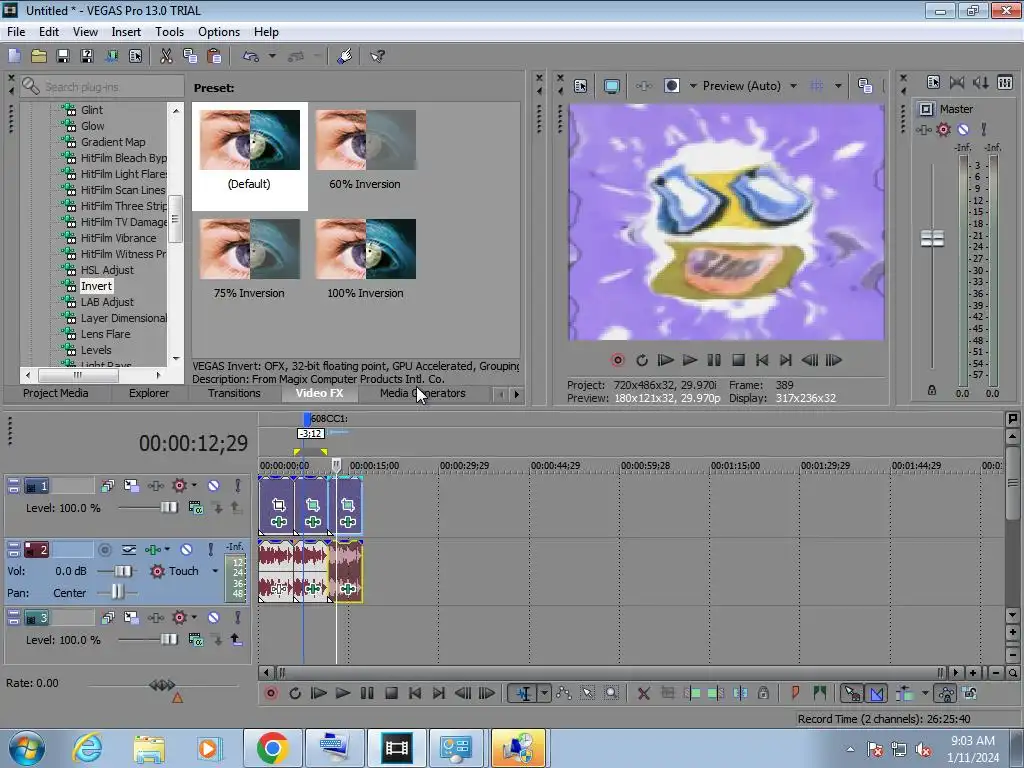The height and width of the screenshot is (768, 1024).
Task: Expand the Undo history dropdown arrow
Action: 272,56
